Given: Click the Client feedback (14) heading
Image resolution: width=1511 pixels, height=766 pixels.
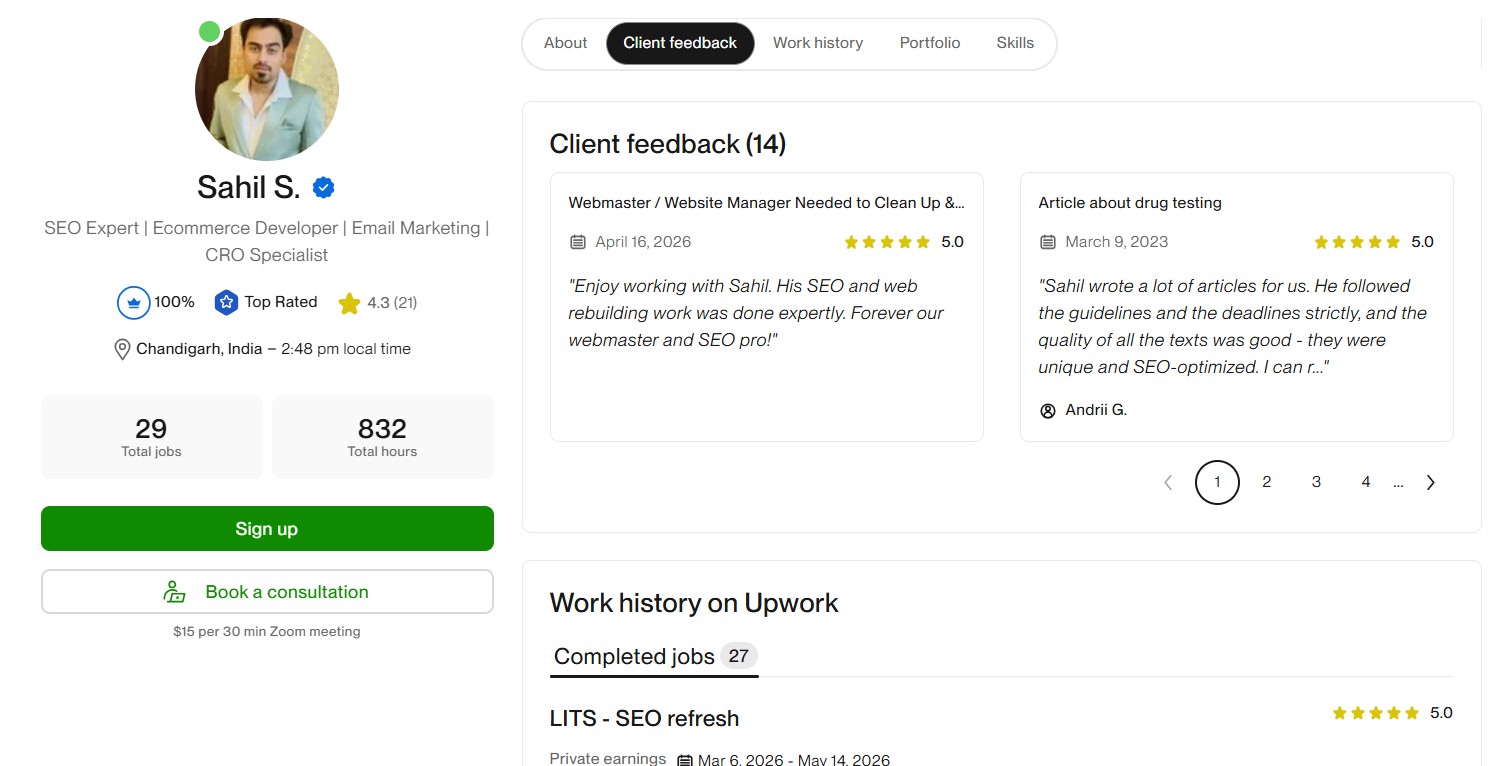Looking at the screenshot, I should [x=668, y=144].
